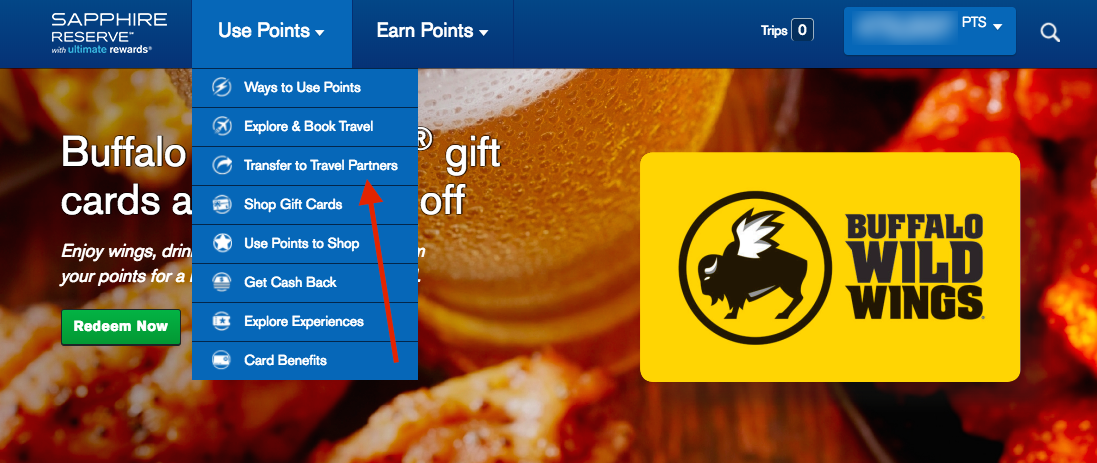
Task: Open the search magnifier in the header
Action: 1049,32
